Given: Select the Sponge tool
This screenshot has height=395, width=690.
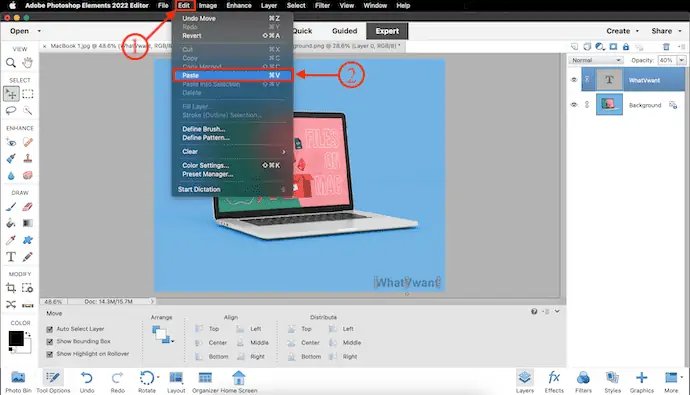Looking at the screenshot, I should (28, 175).
